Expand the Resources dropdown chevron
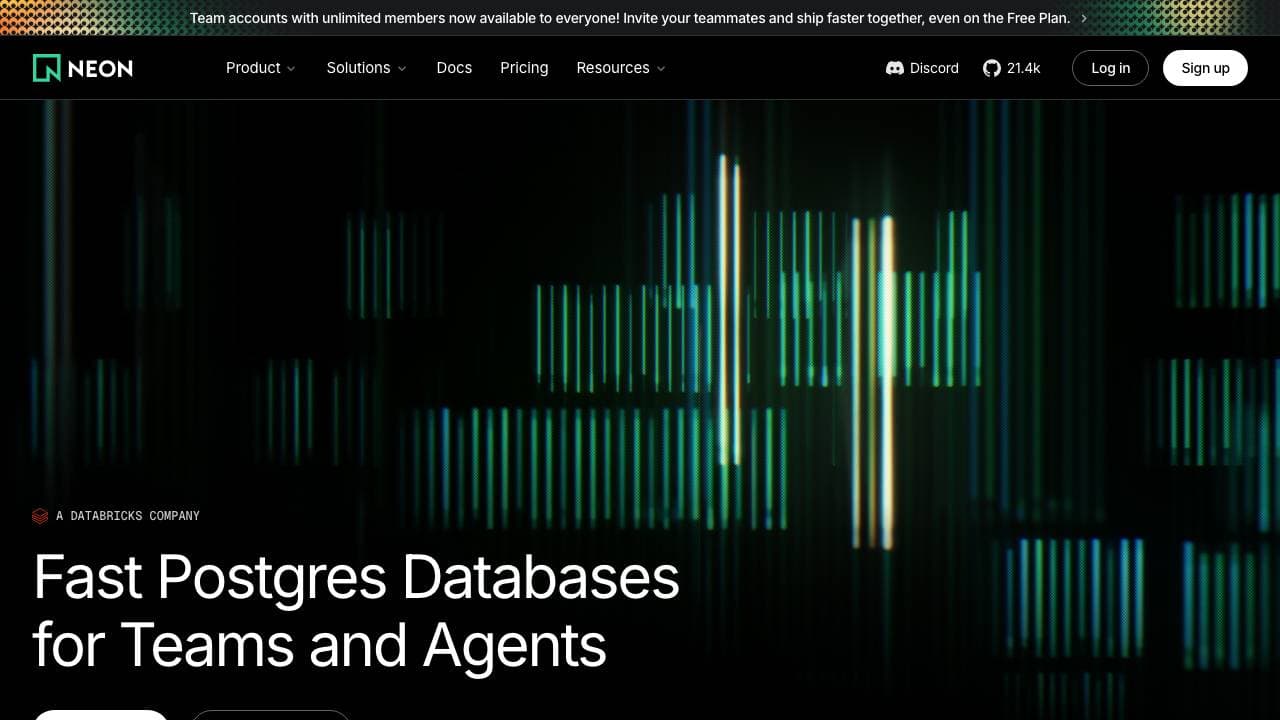Image resolution: width=1280 pixels, height=720 pixels. pyautogui.click(x=661, y=69)
